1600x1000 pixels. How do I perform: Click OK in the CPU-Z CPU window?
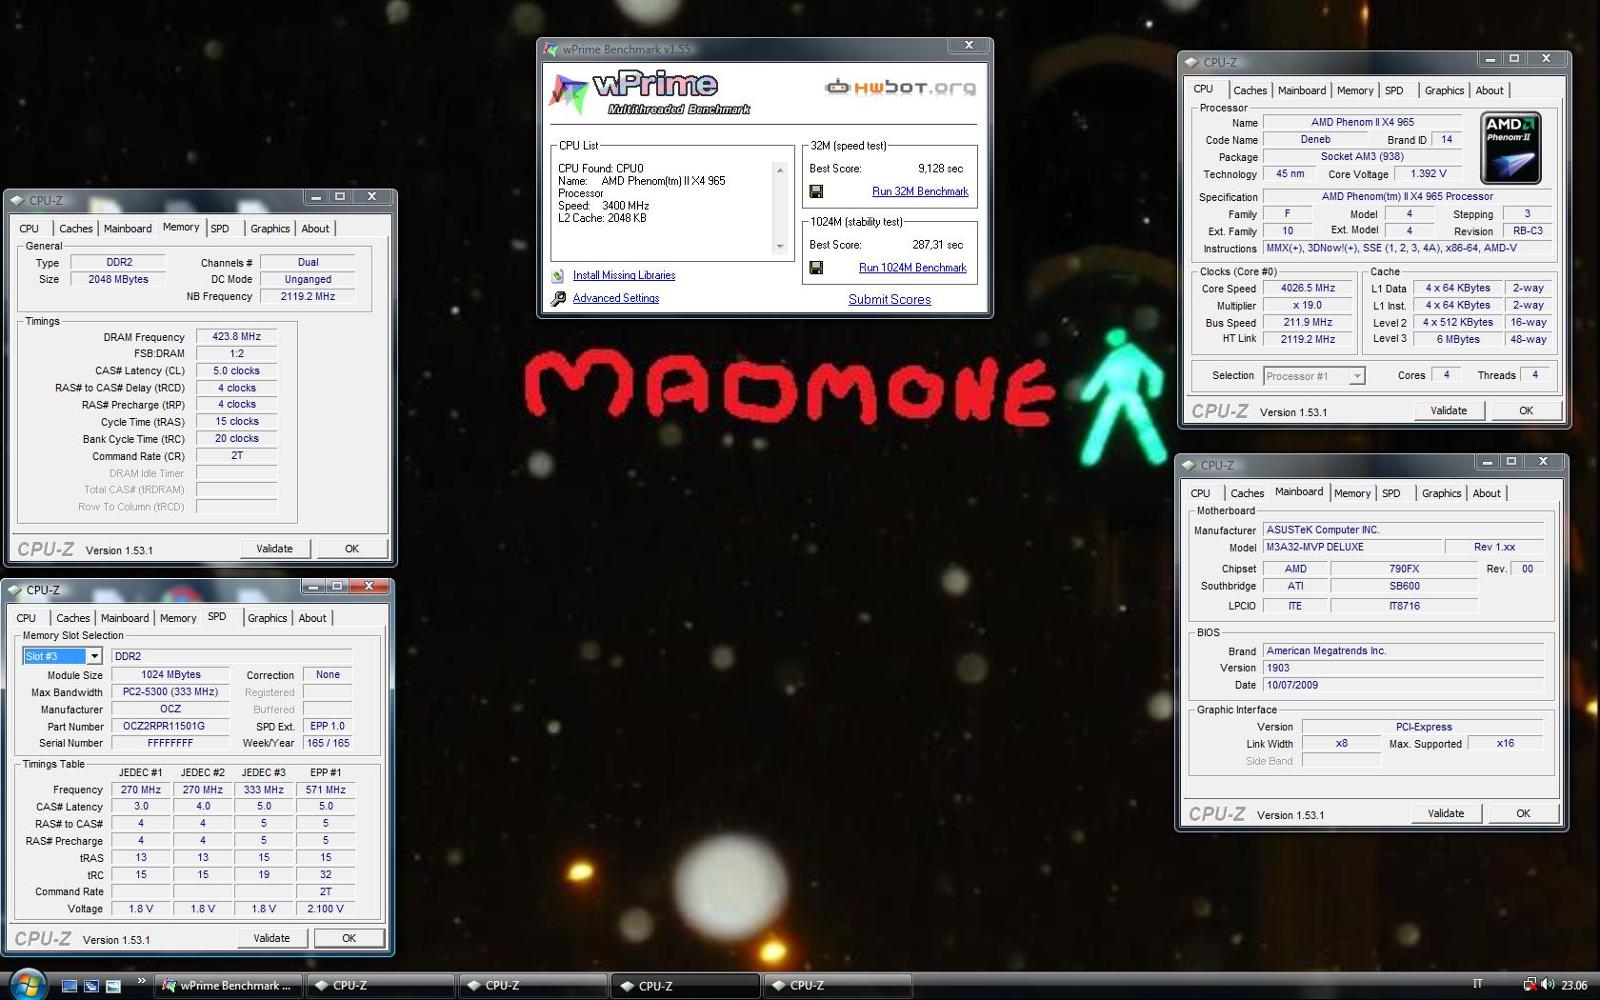pyautogui.click(x=1526, y=411)
